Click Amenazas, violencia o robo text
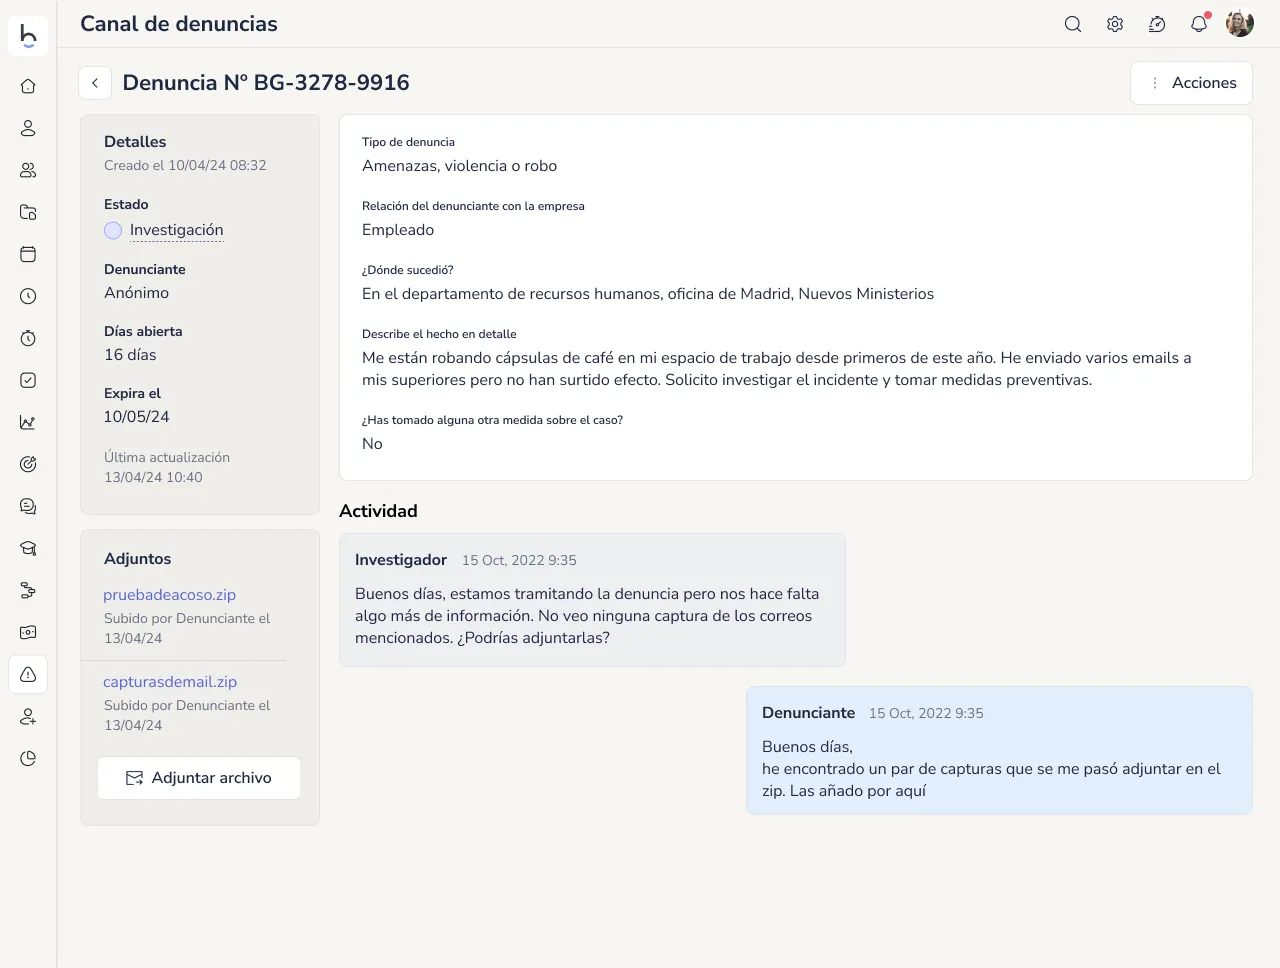Image resolution: width=1280 pixels, height=968 pixels. pyautogui.click(x=460, y=166)
